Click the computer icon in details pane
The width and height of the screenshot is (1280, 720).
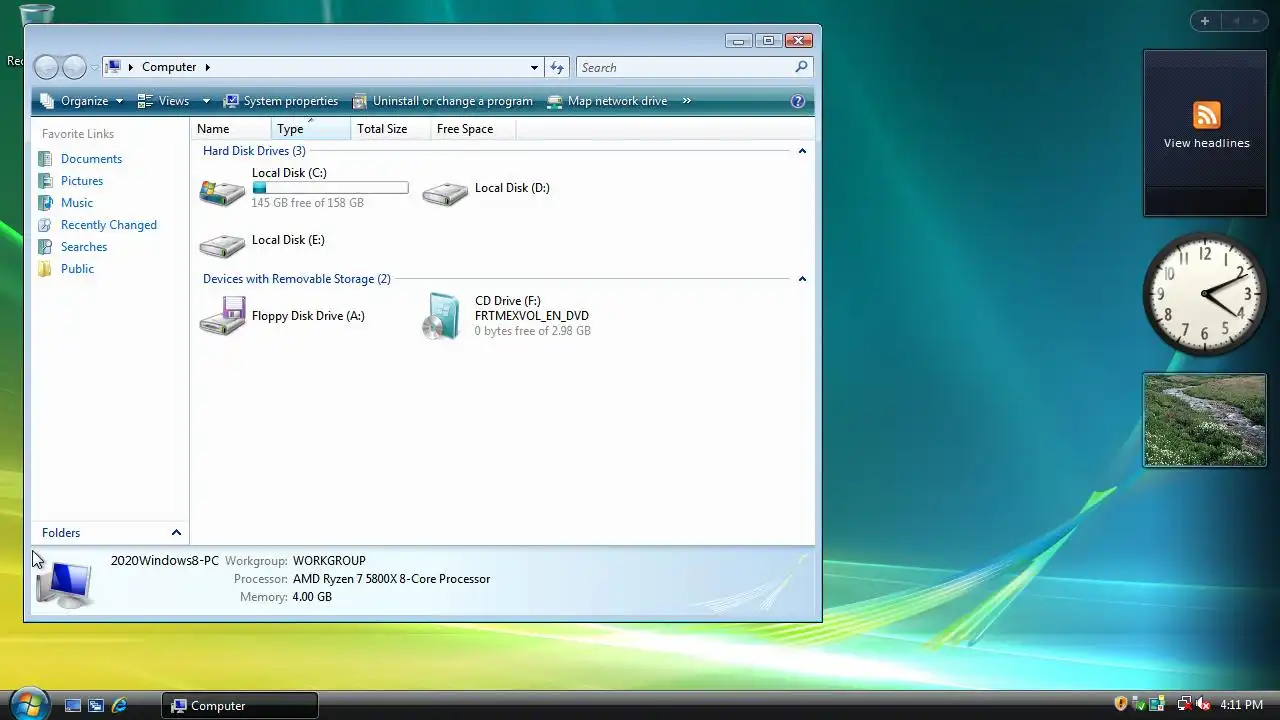point(65,584)
